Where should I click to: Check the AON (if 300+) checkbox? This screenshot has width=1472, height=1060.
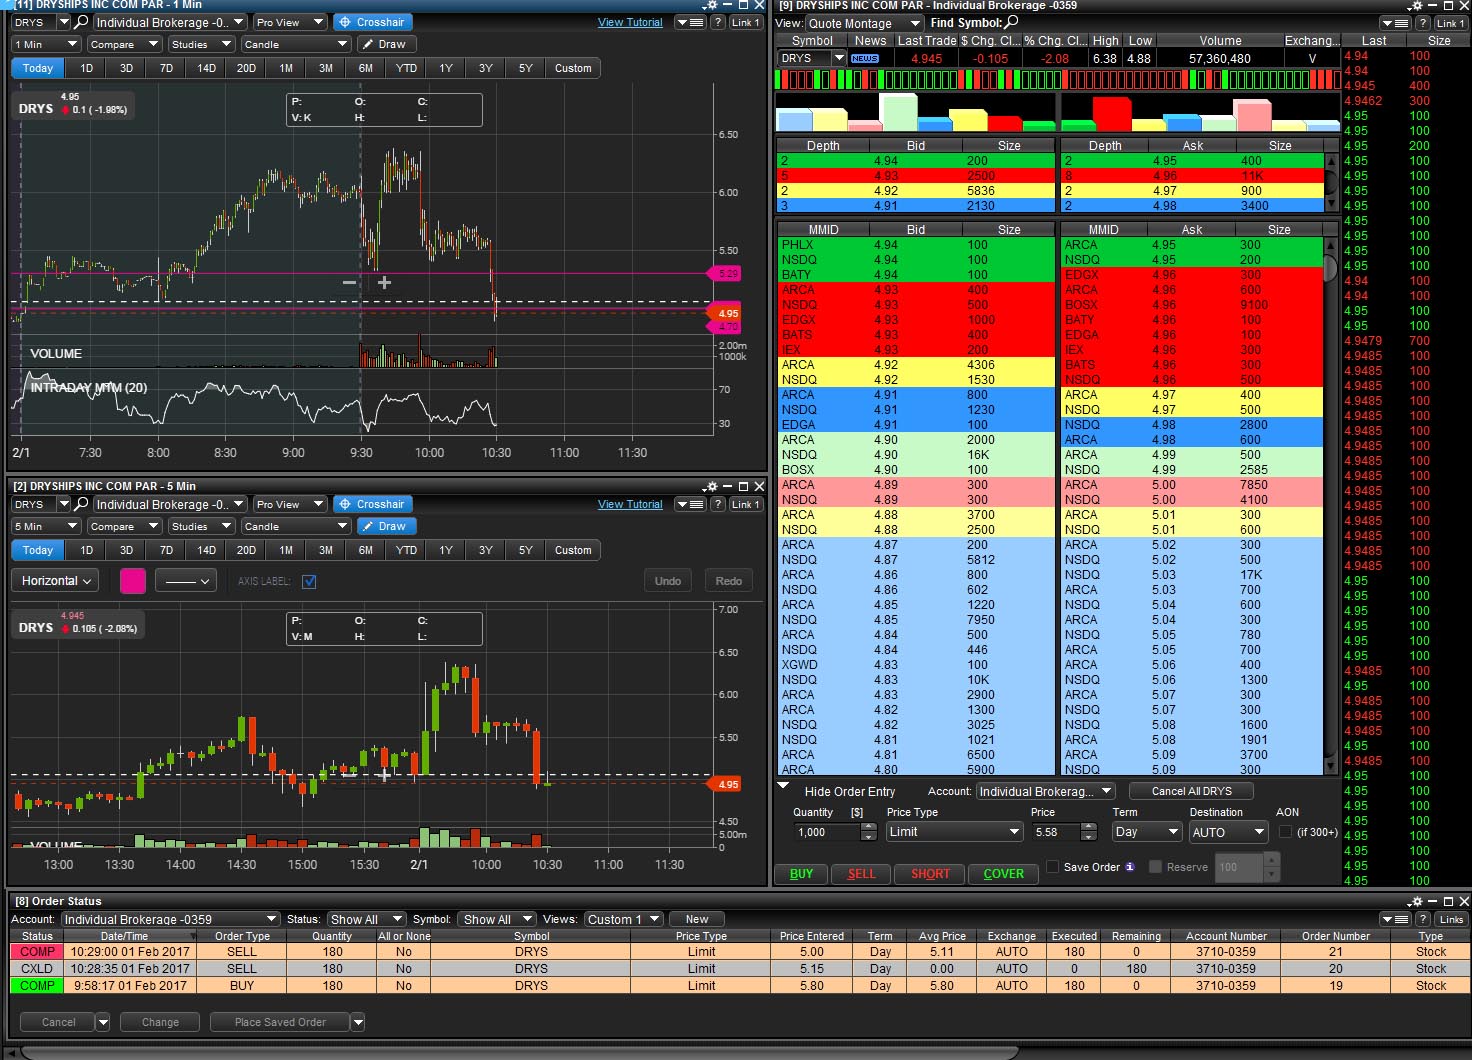point(1285,832)
